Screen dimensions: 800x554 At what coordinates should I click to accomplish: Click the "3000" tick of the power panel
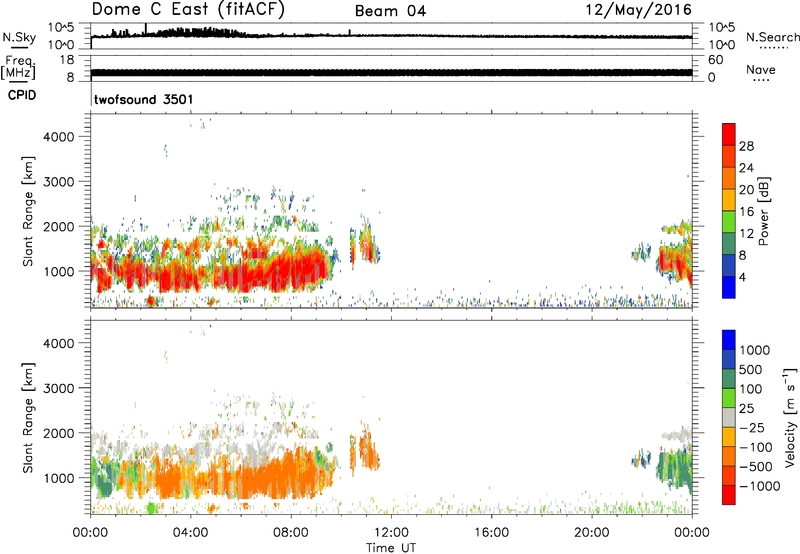tap(59, 182)
